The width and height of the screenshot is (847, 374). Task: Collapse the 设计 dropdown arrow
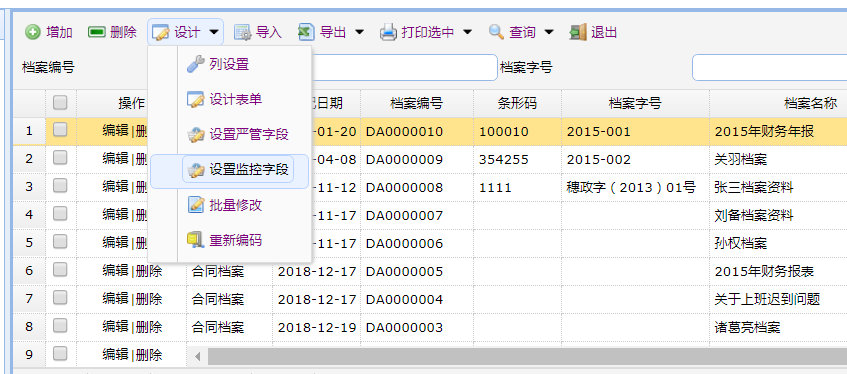click(214, 32)
